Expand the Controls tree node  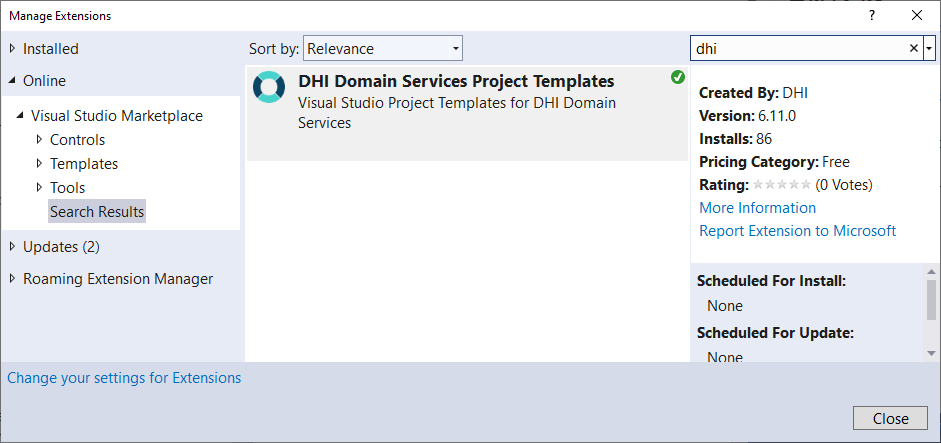pos(40,139)
